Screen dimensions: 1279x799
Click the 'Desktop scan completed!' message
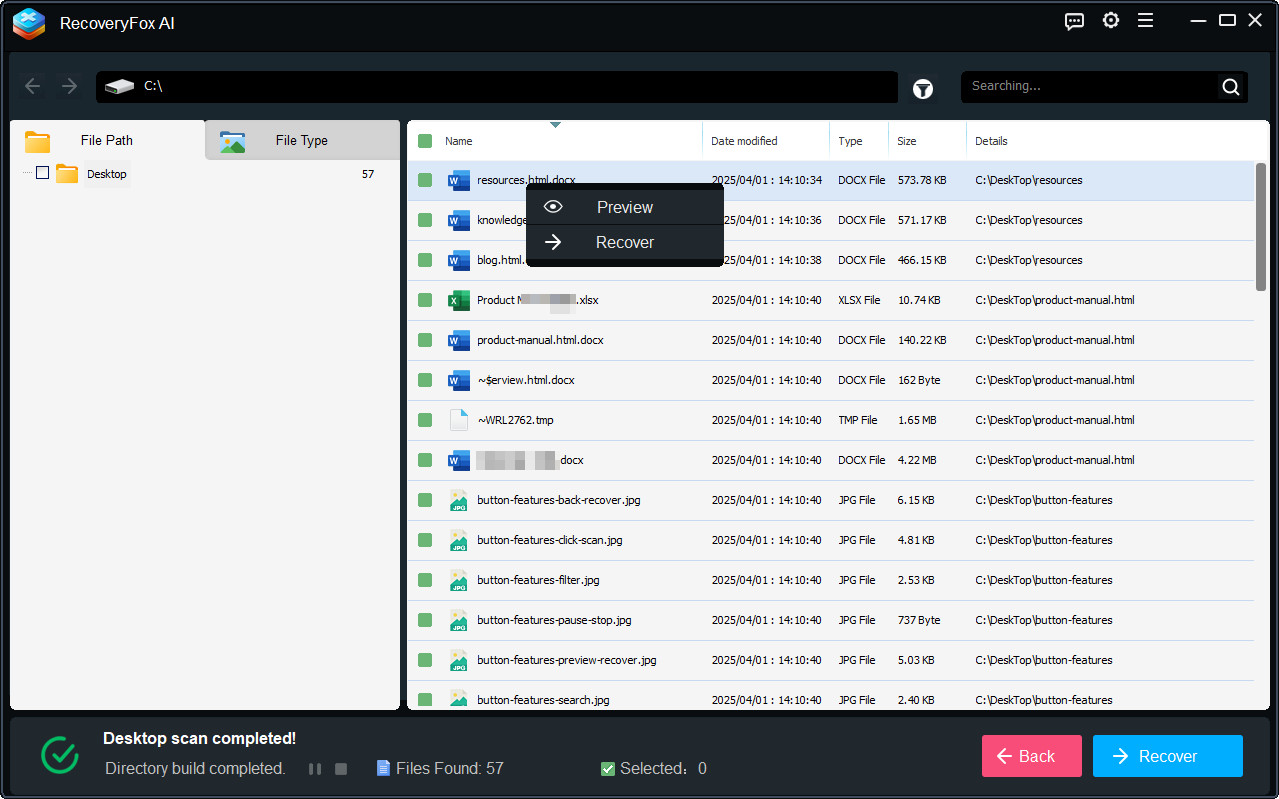point(200,739)
